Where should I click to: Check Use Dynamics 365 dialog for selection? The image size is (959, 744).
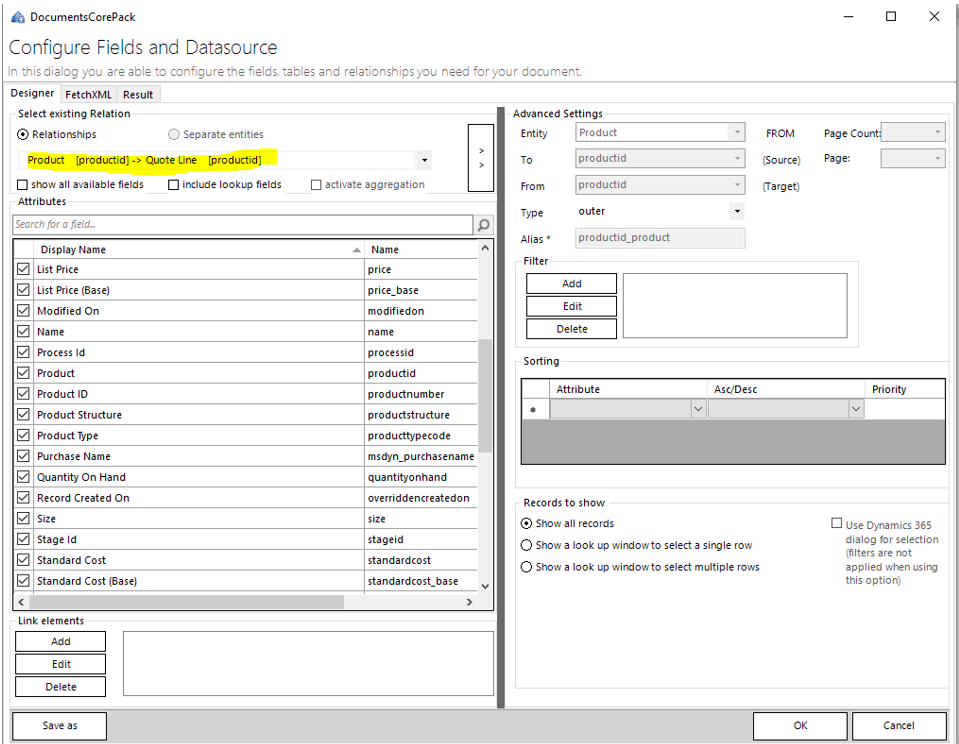pos(837,524)
